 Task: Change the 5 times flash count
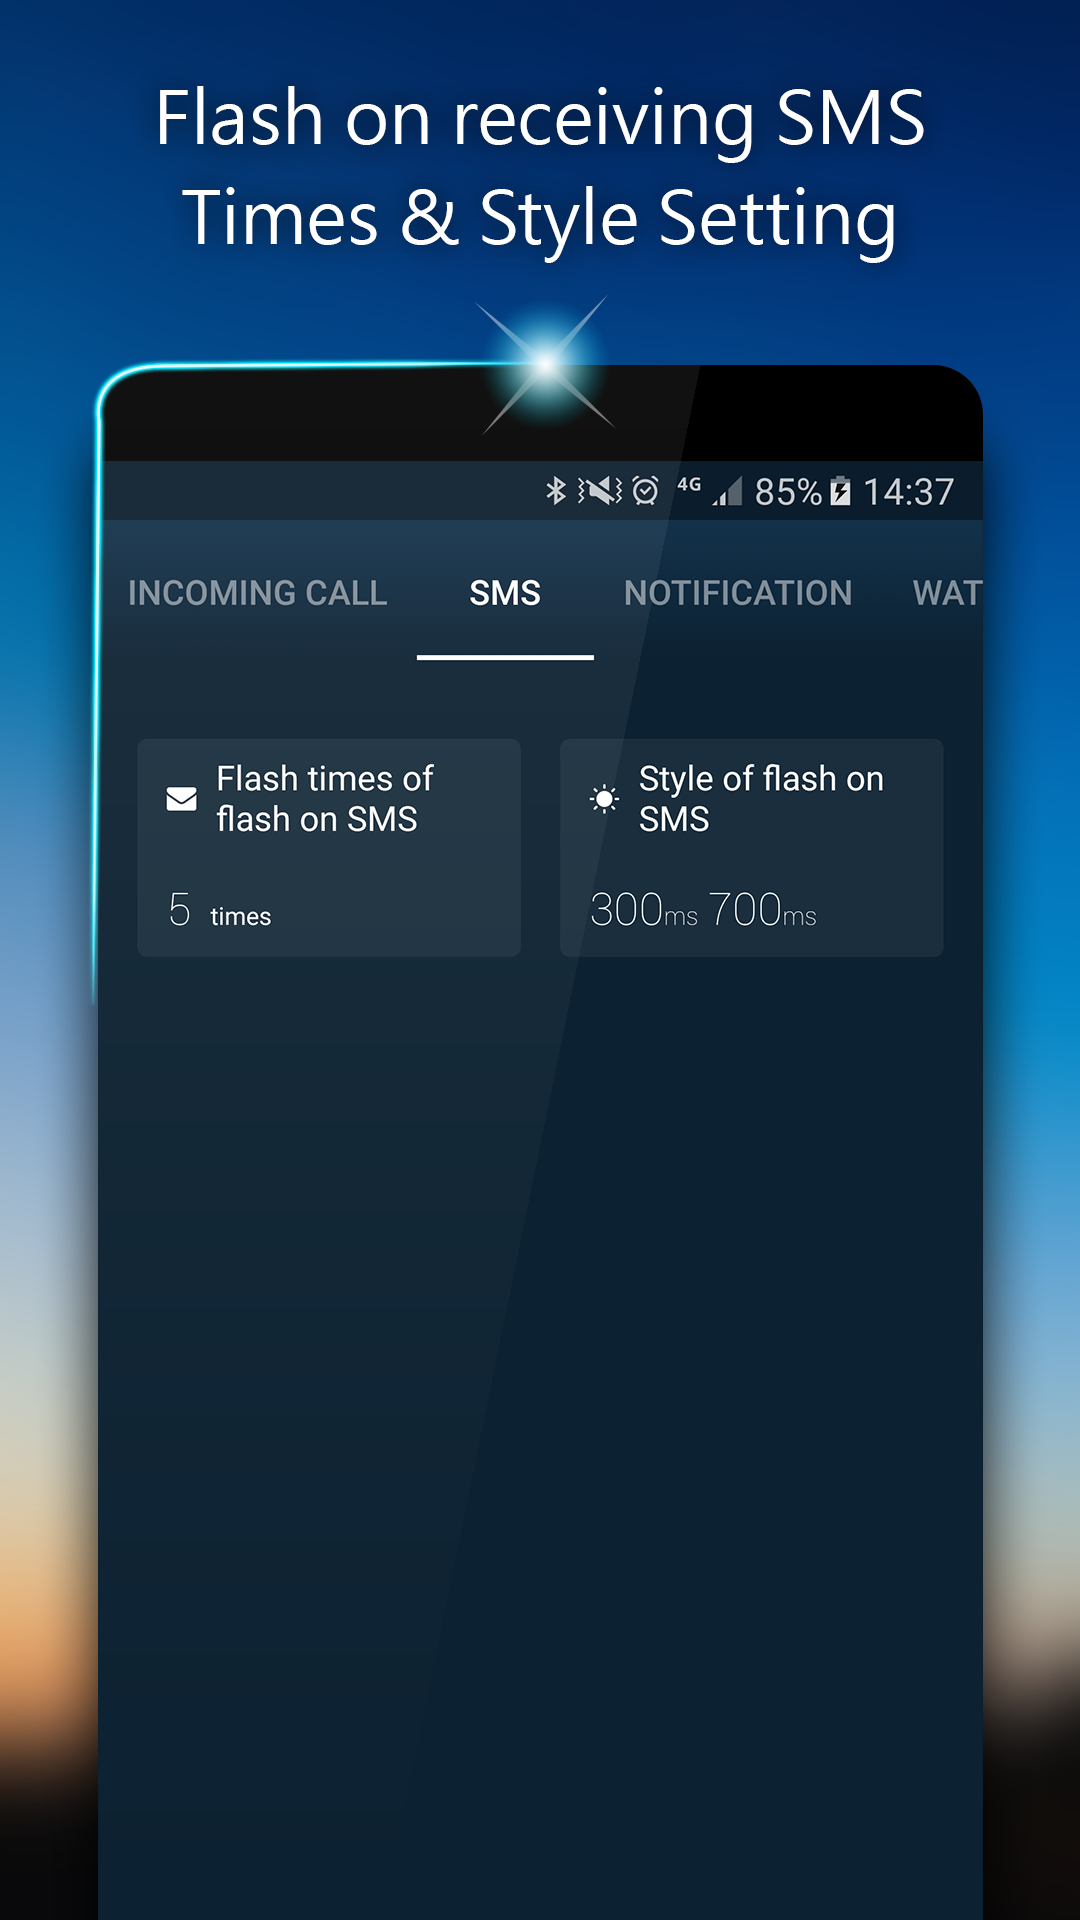click(220, 911)
